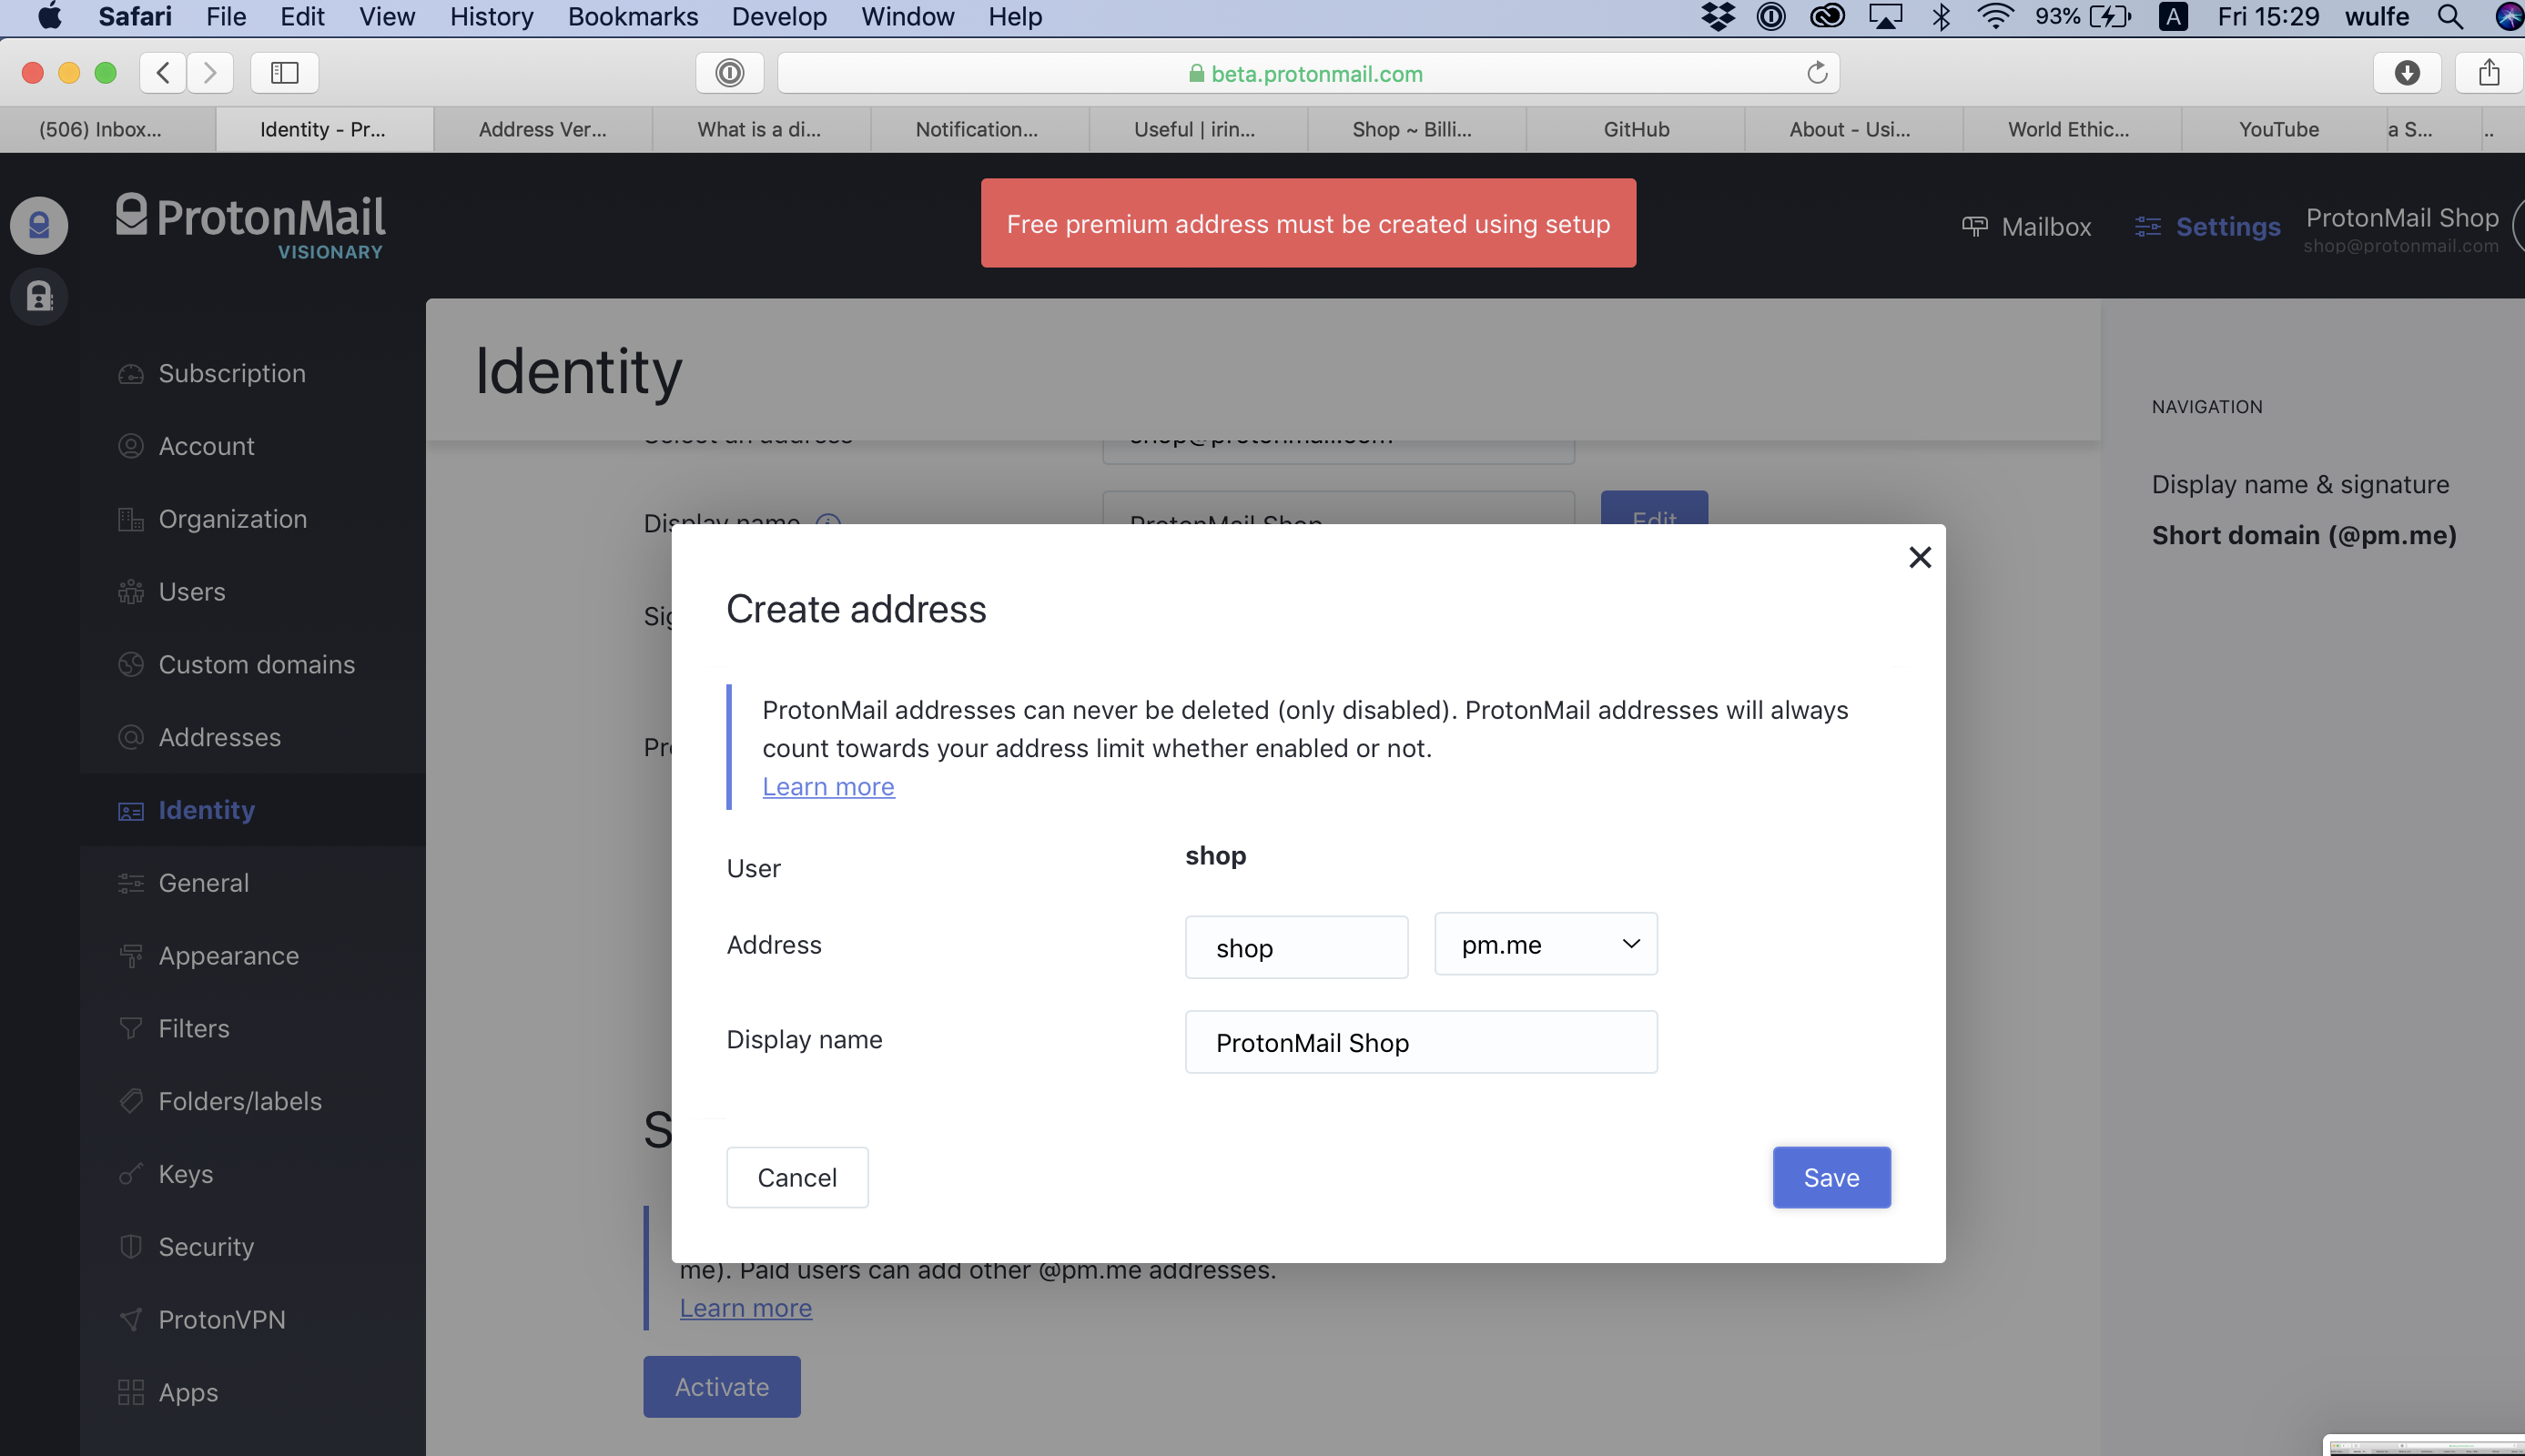The image size is (2525, 1456).
Task: Open Custom domains settings
Action: pyautogui.click(x=131, y=664)
